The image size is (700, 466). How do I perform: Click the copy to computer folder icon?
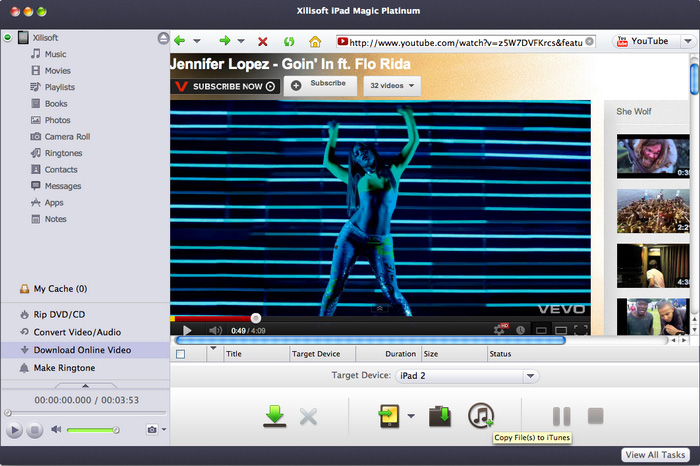(x=440, y=416)
